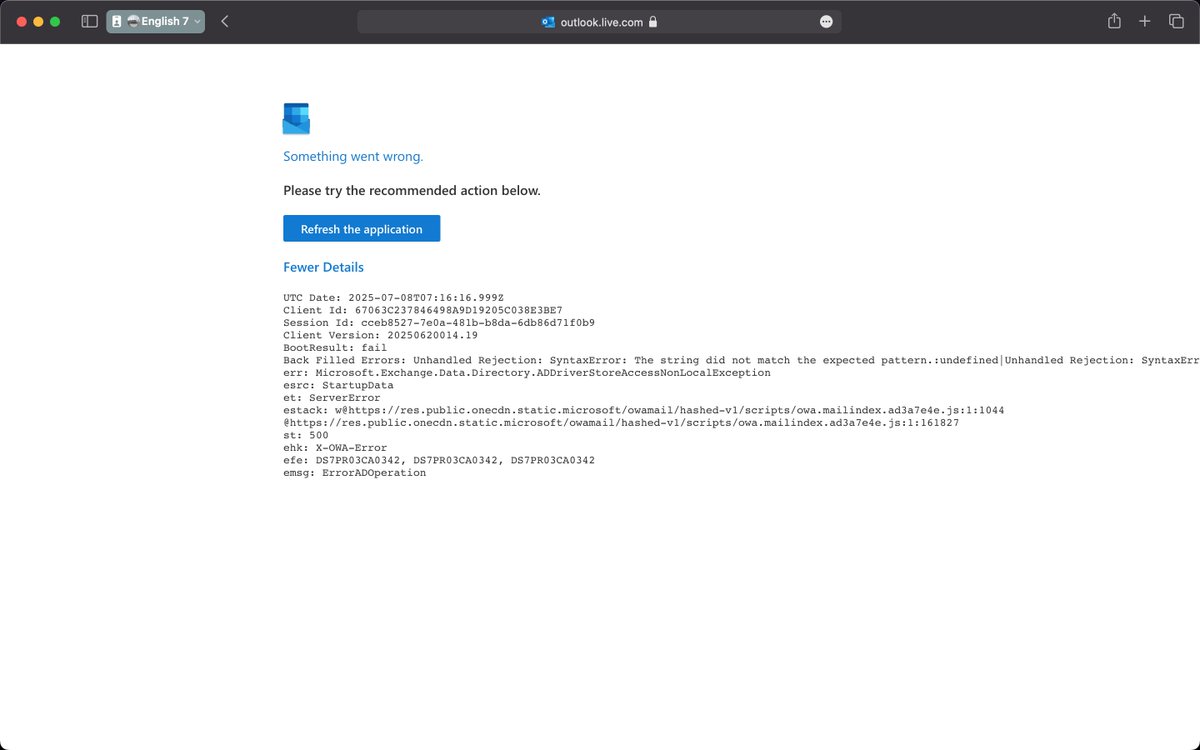Open the Share menu icon

click(x=1114, y=21)
